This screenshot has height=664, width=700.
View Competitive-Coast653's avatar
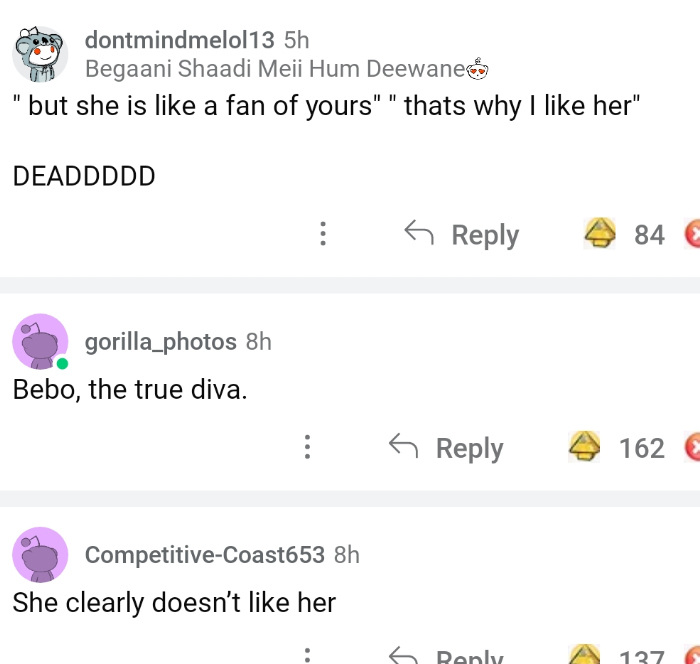click(40, 555)
